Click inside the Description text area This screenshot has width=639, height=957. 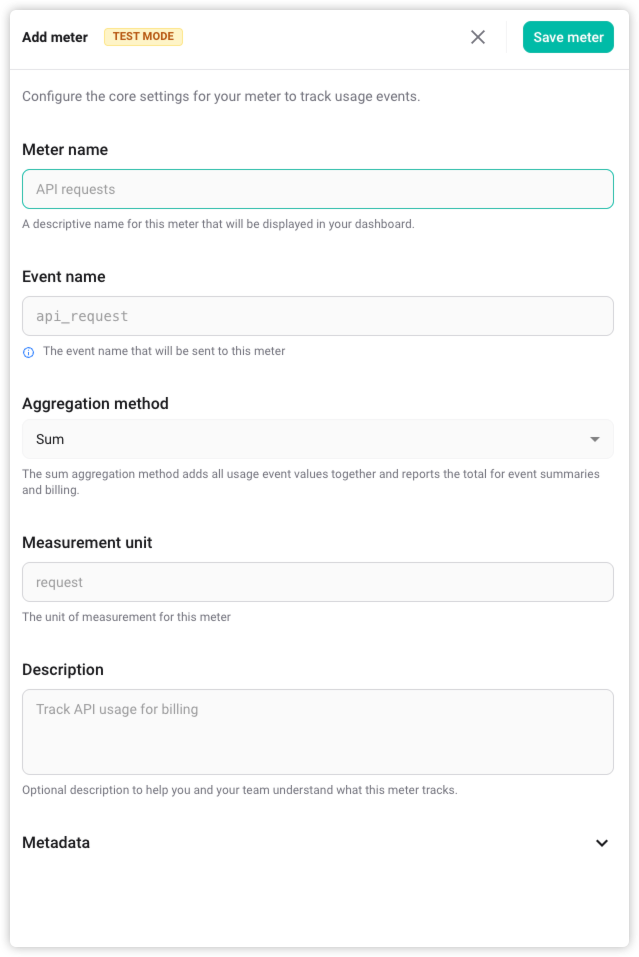tap(317, 731)
